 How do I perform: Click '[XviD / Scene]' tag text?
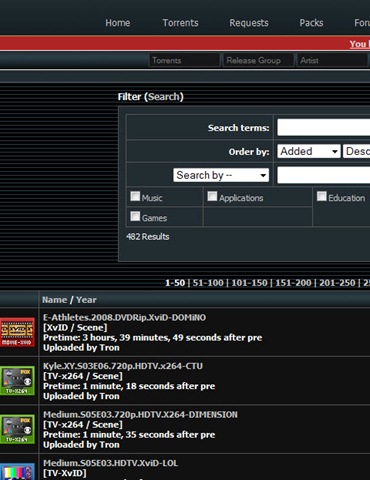pyautogui.click(x=75, y=327)
